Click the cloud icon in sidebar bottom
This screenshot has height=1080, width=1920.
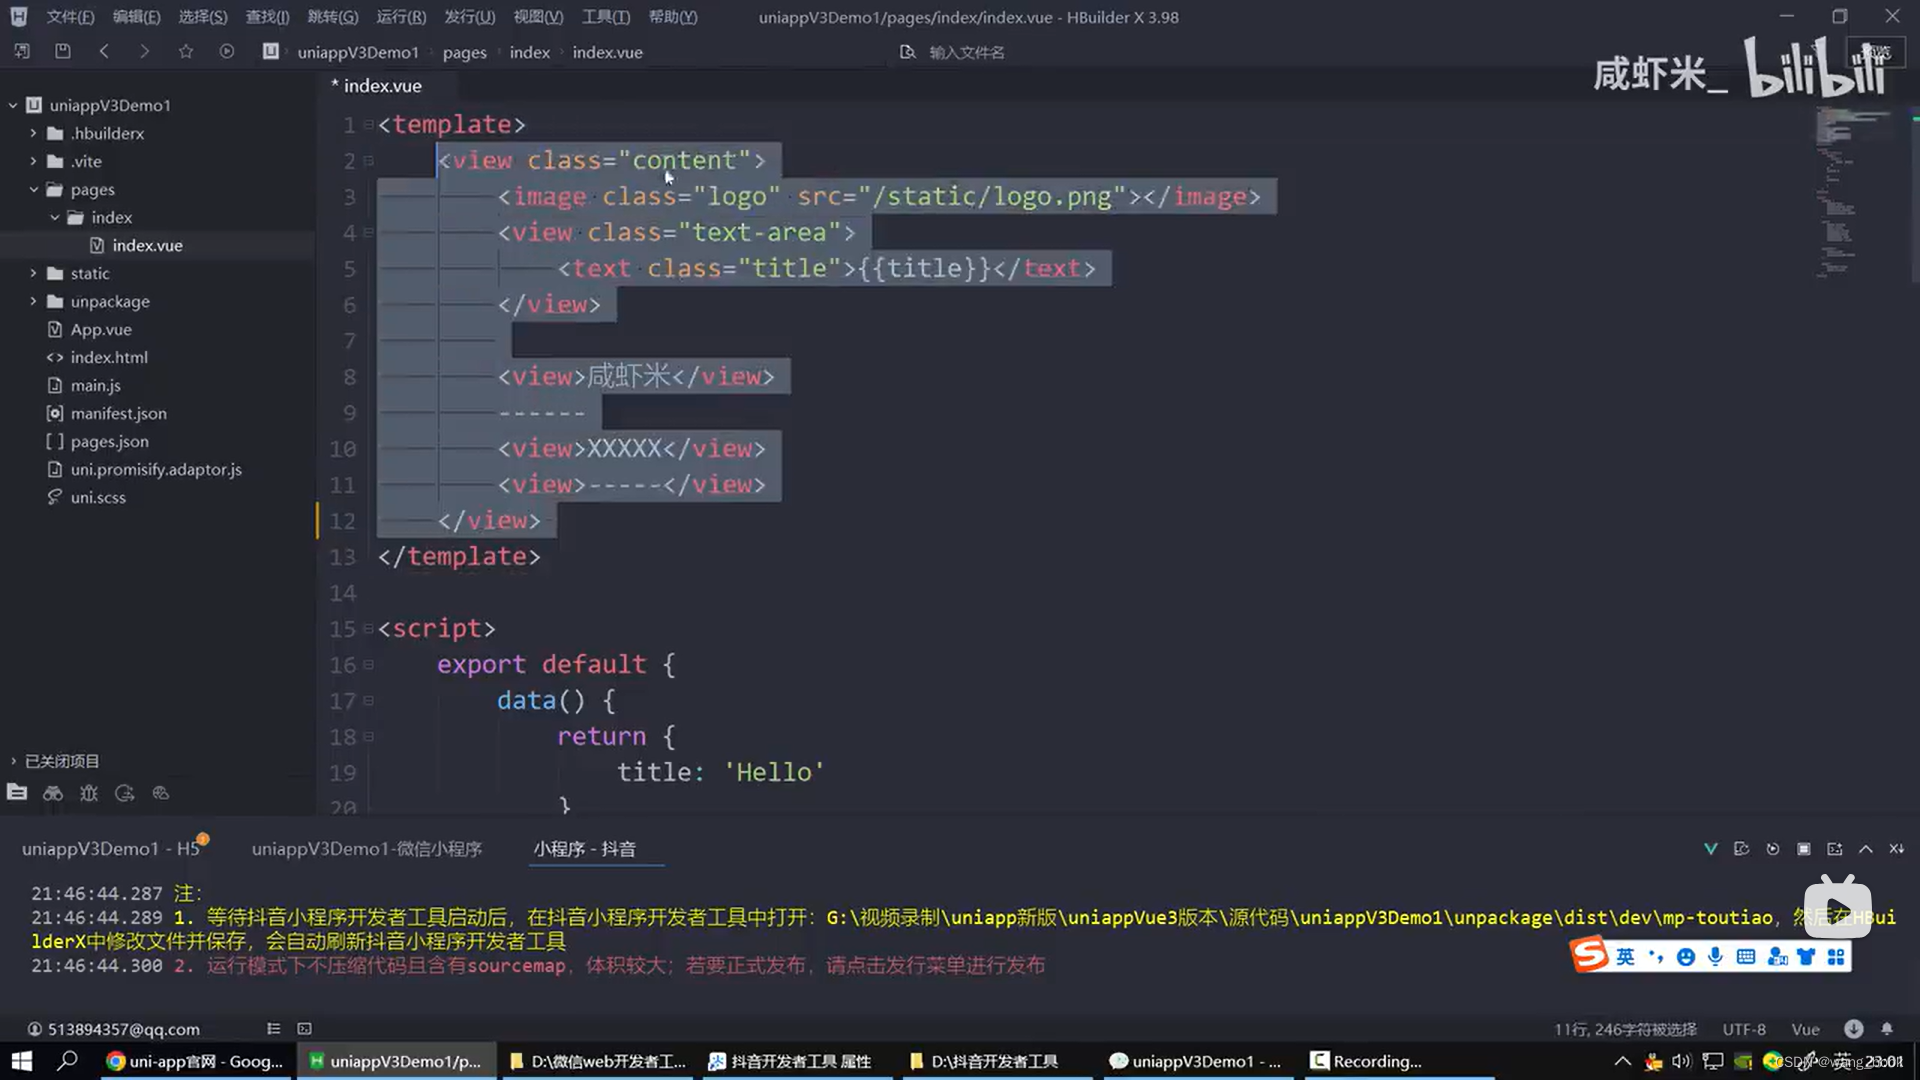[161, 793]
